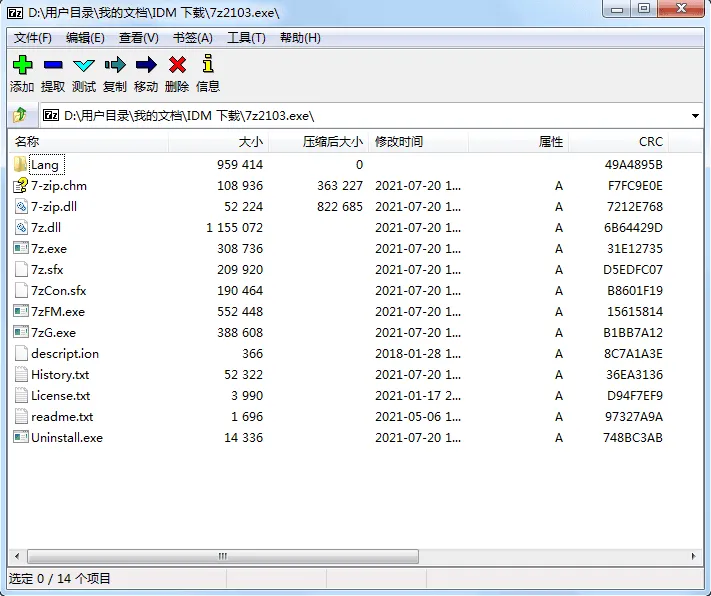
Task: Open the 工具(T) menu
Action: click(246, 38)
